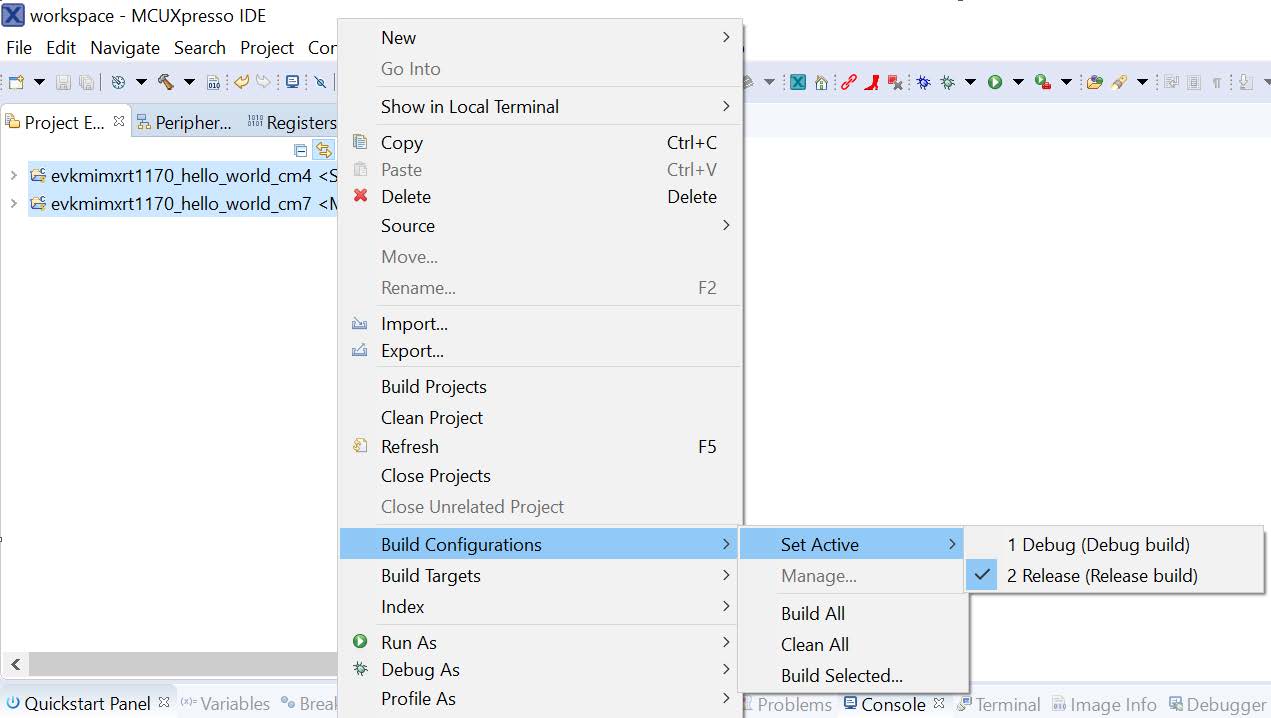Expand the evkmimxrt1170_hello_world_cm4 project tree
This screenshot has width=1271, height=718.
[x=13, y=176]
